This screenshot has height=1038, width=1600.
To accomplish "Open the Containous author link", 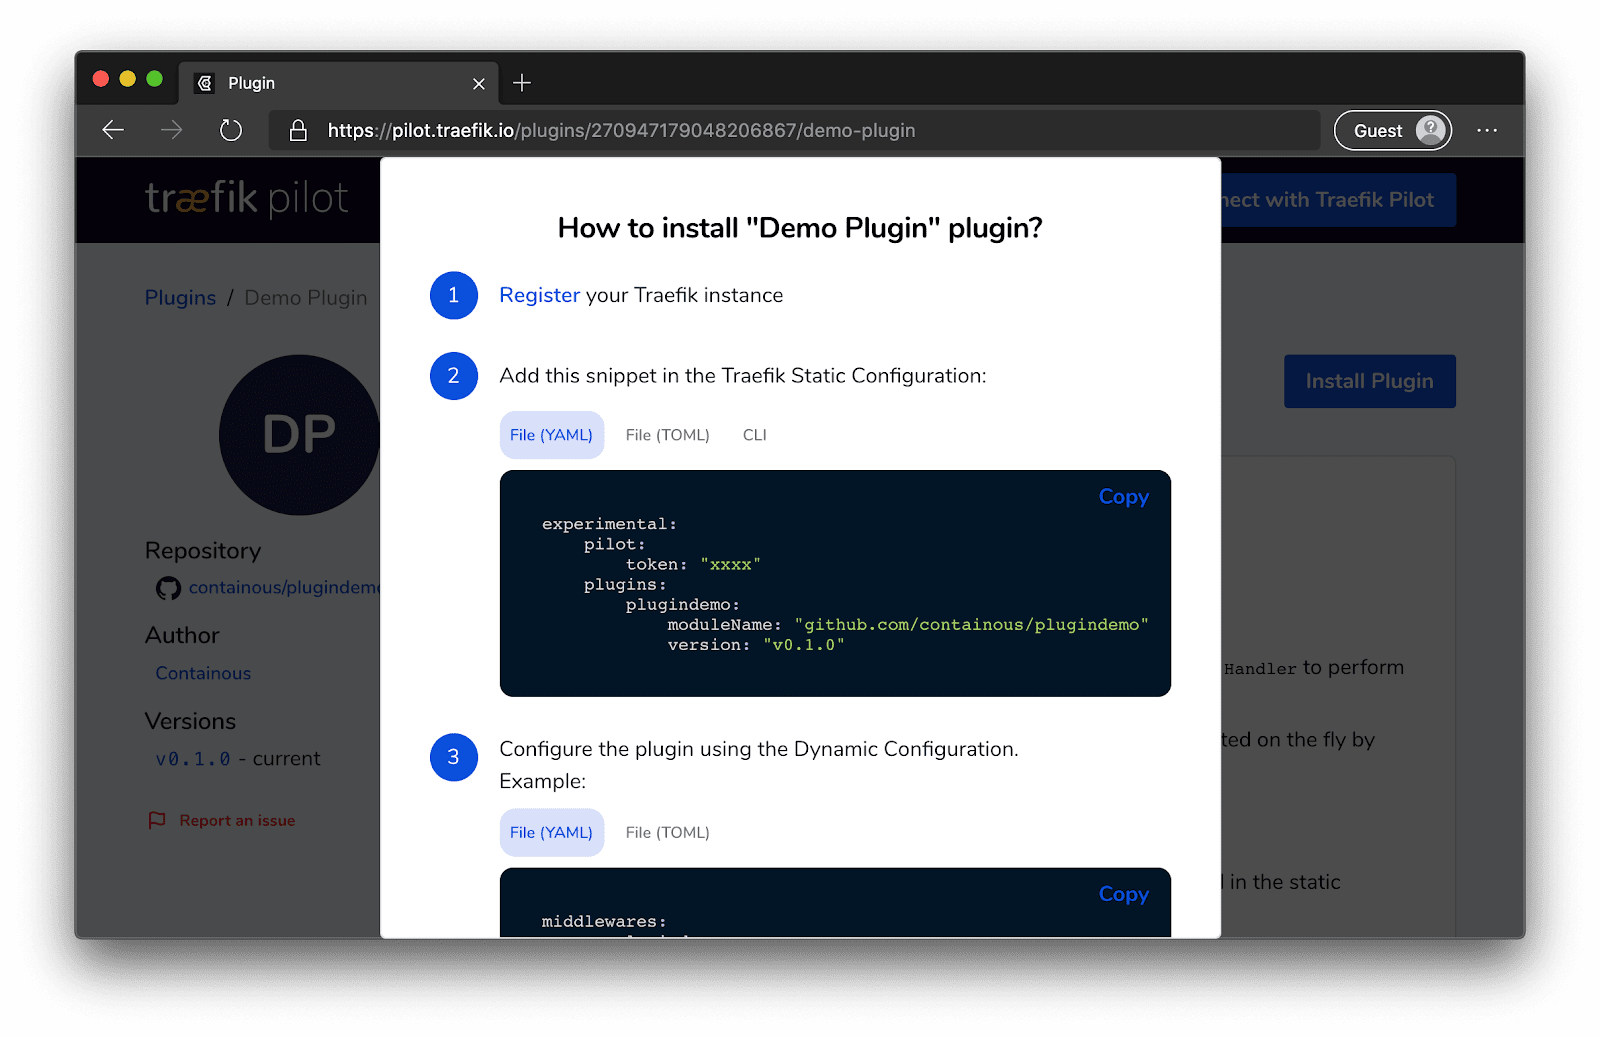I will [203, 673].
